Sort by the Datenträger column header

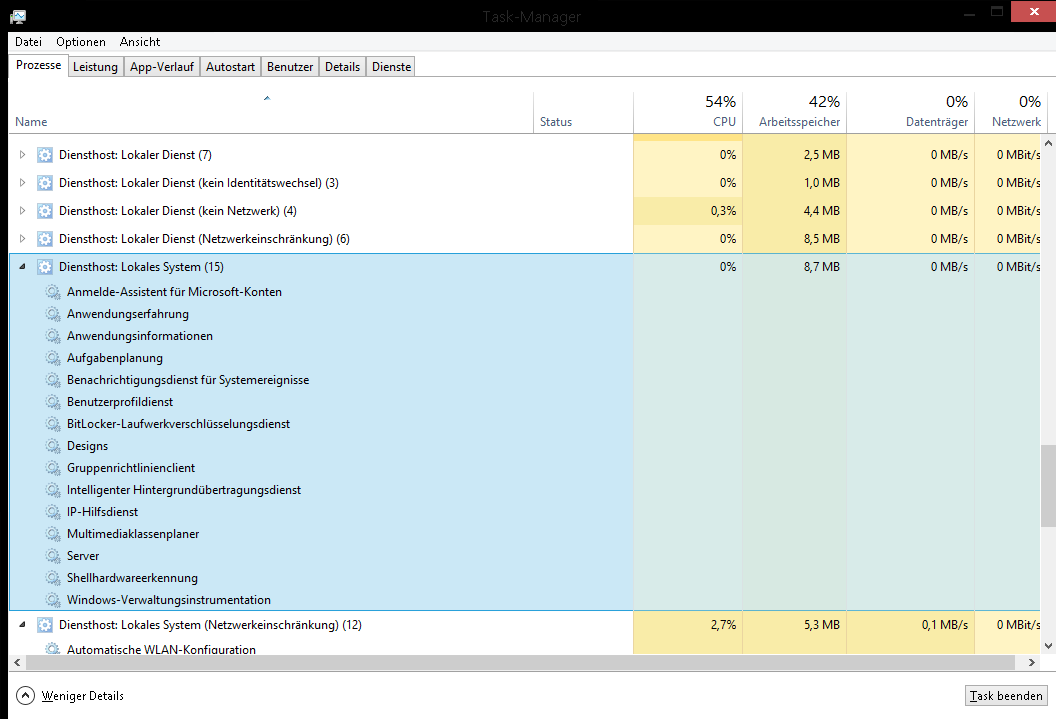(911, 112)
